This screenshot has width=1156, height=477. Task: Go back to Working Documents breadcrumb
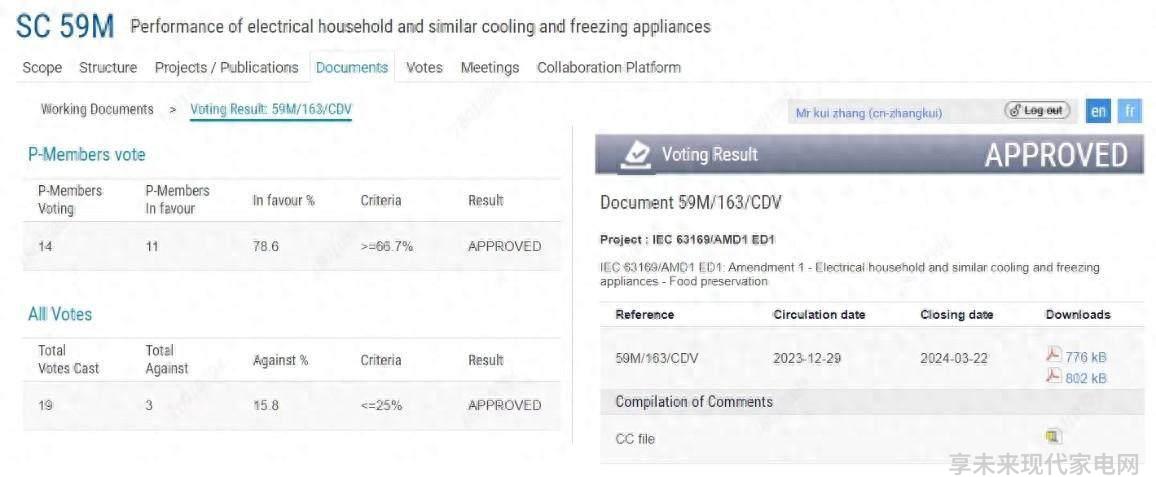pyautogui.click(x=97, y=110)
